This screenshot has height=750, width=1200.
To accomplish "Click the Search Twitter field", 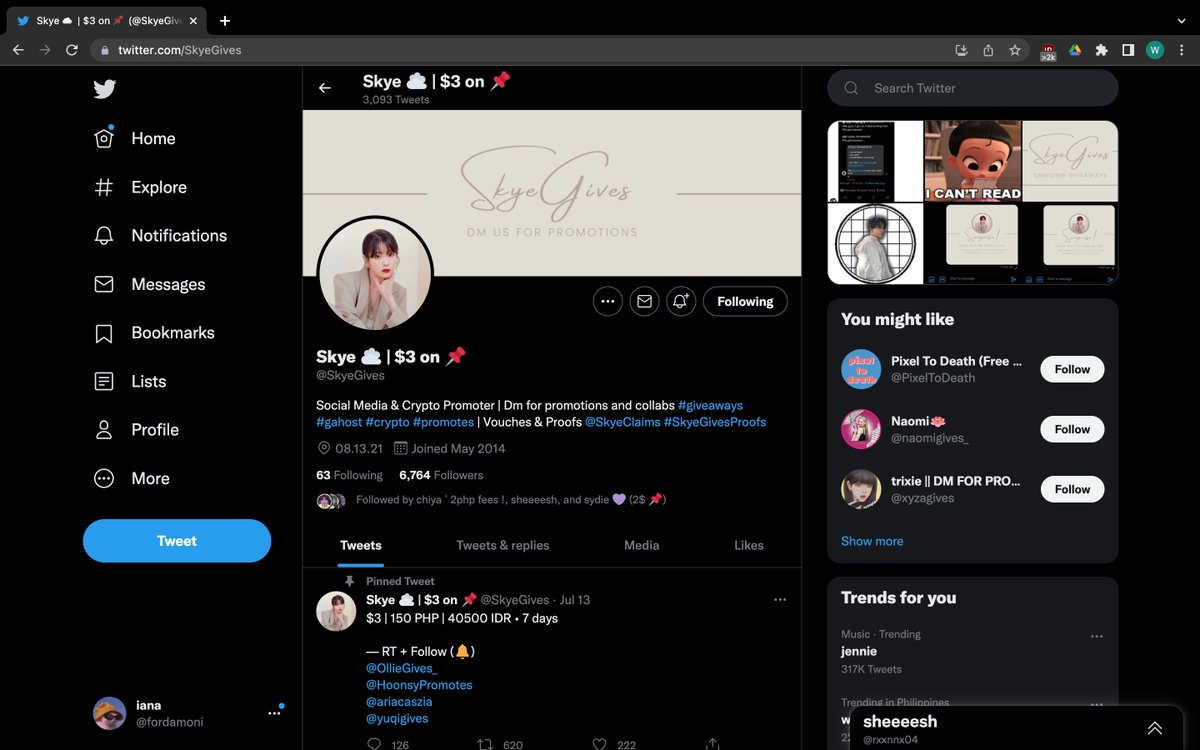I will pyautogui.click(x=972, y=88).
